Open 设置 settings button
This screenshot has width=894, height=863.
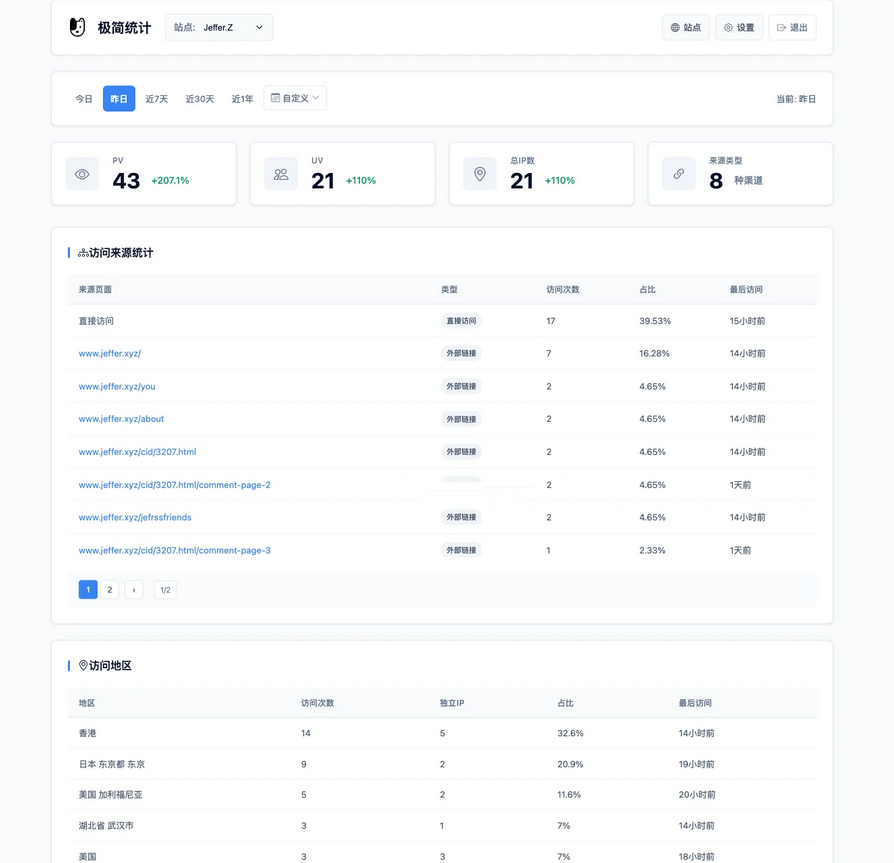(x=739, y=28)
